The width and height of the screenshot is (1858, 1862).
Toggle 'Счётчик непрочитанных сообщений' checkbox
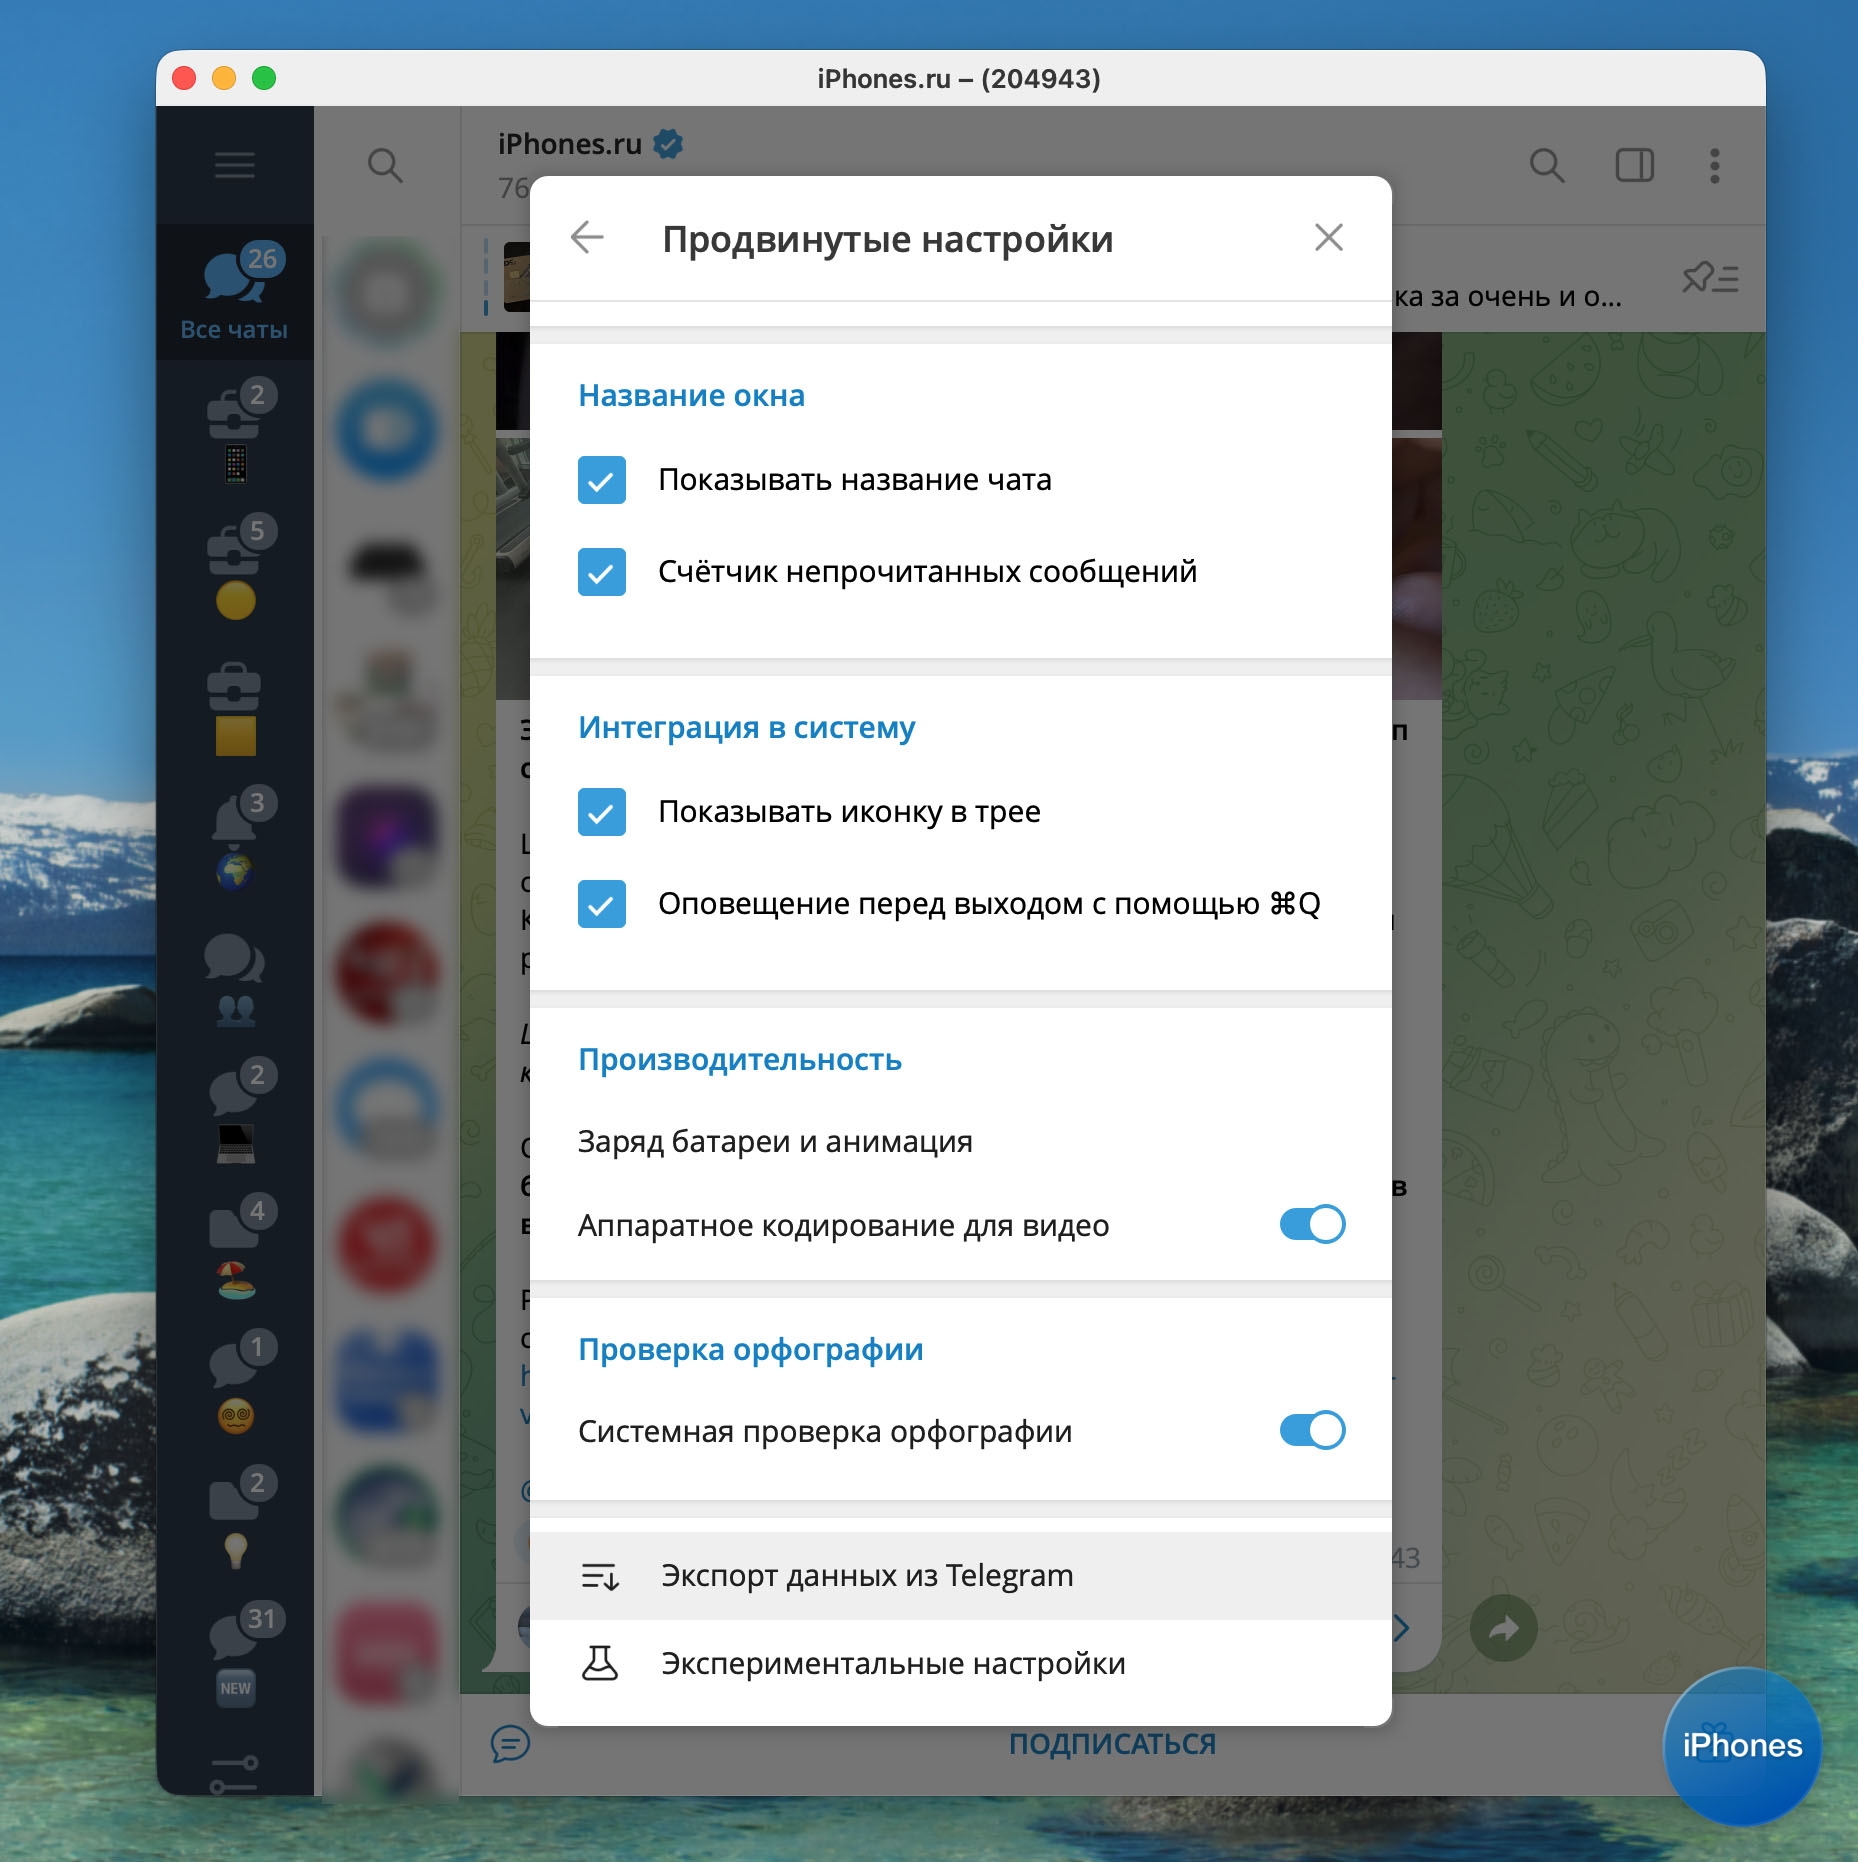pyautogui.click(x=602, y=572)
